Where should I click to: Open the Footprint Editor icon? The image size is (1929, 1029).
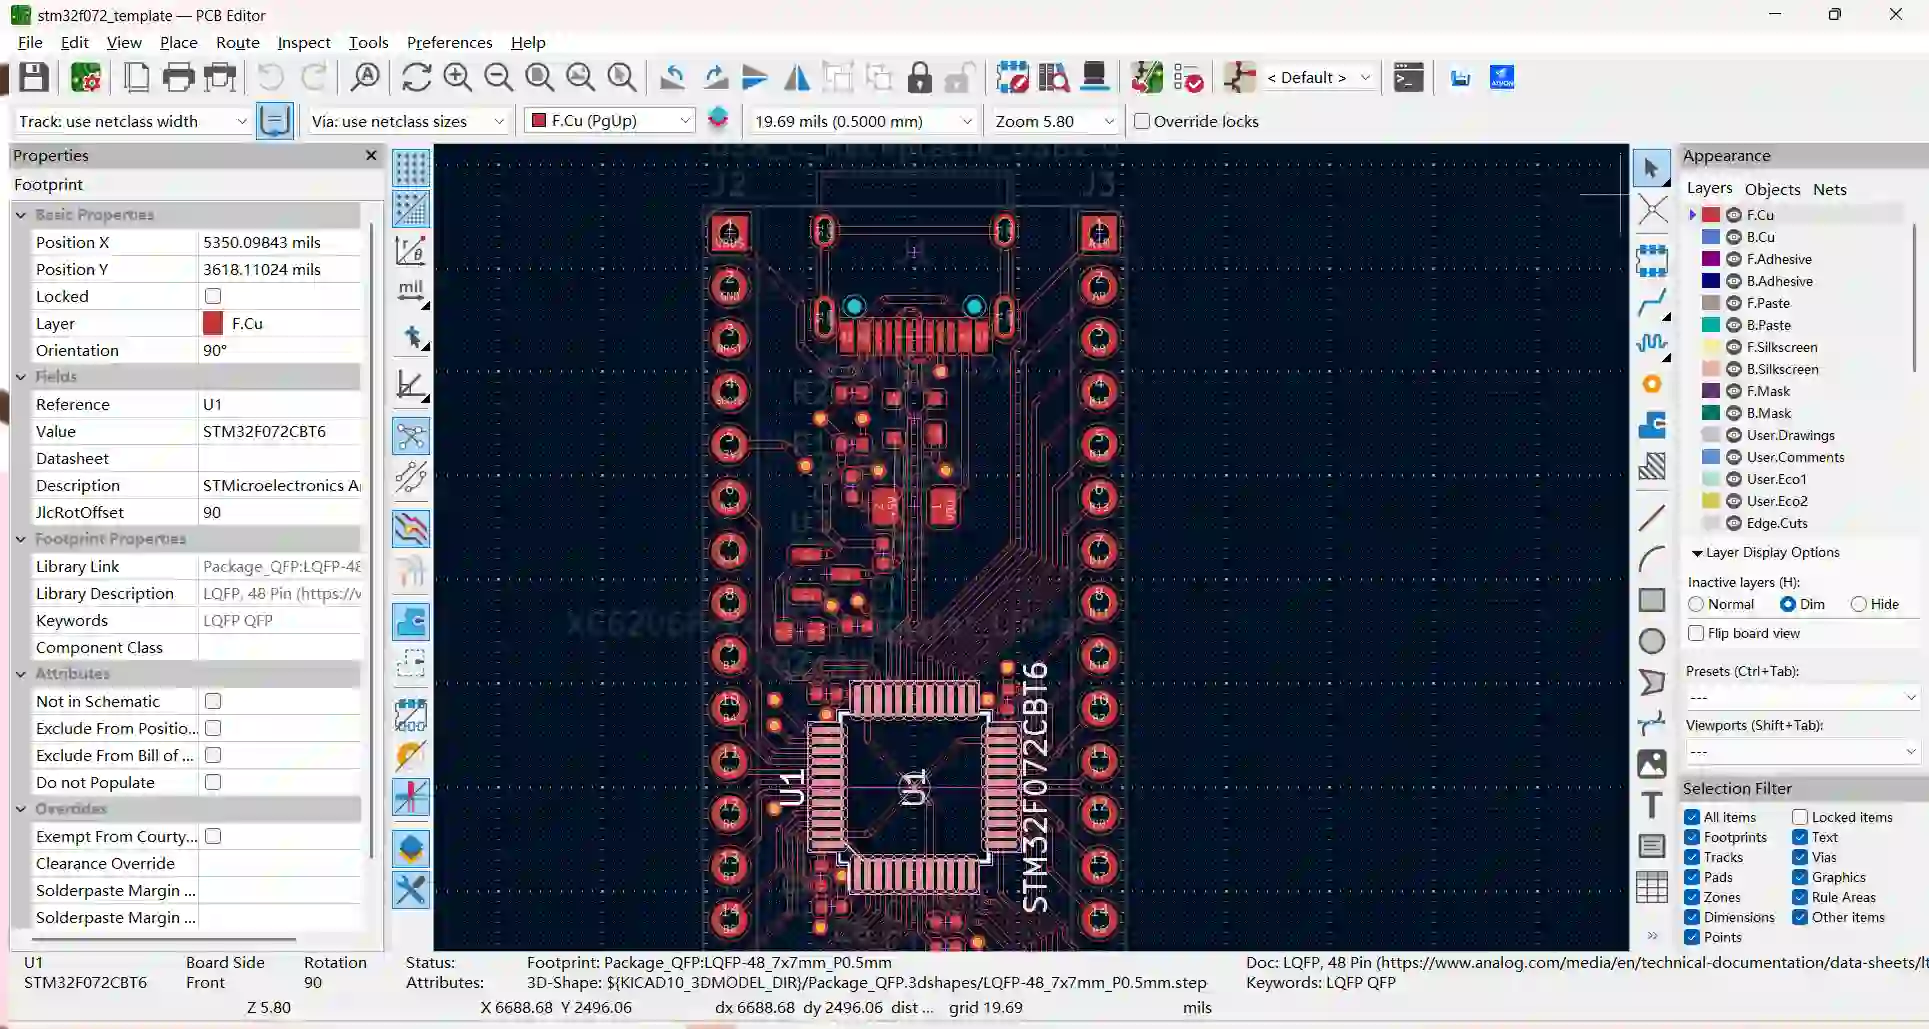coord(1012,77)
